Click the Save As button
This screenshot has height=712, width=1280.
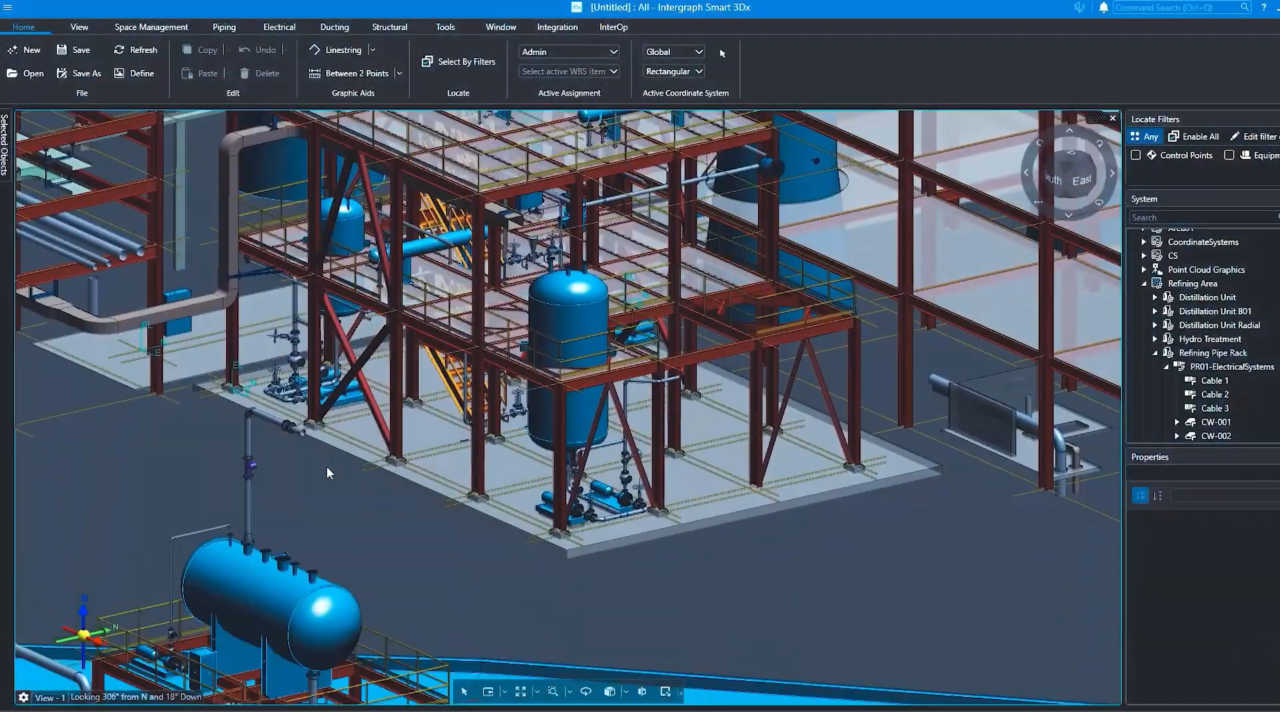click(x=78, y=73)
